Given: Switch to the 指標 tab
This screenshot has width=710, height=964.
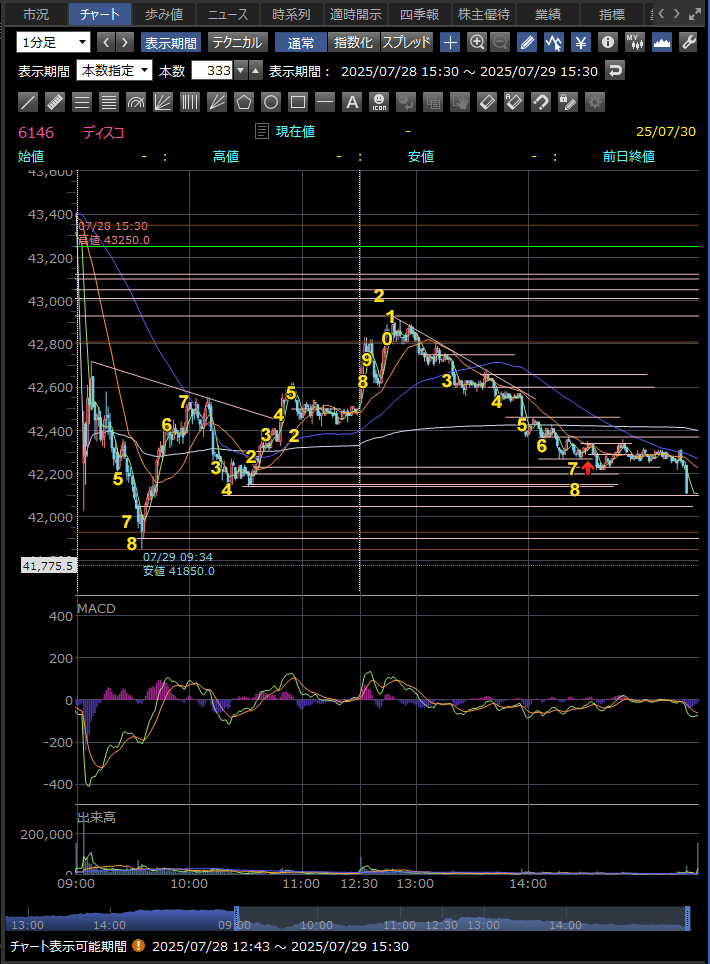Looking at the screenshot, I should 612,14.
